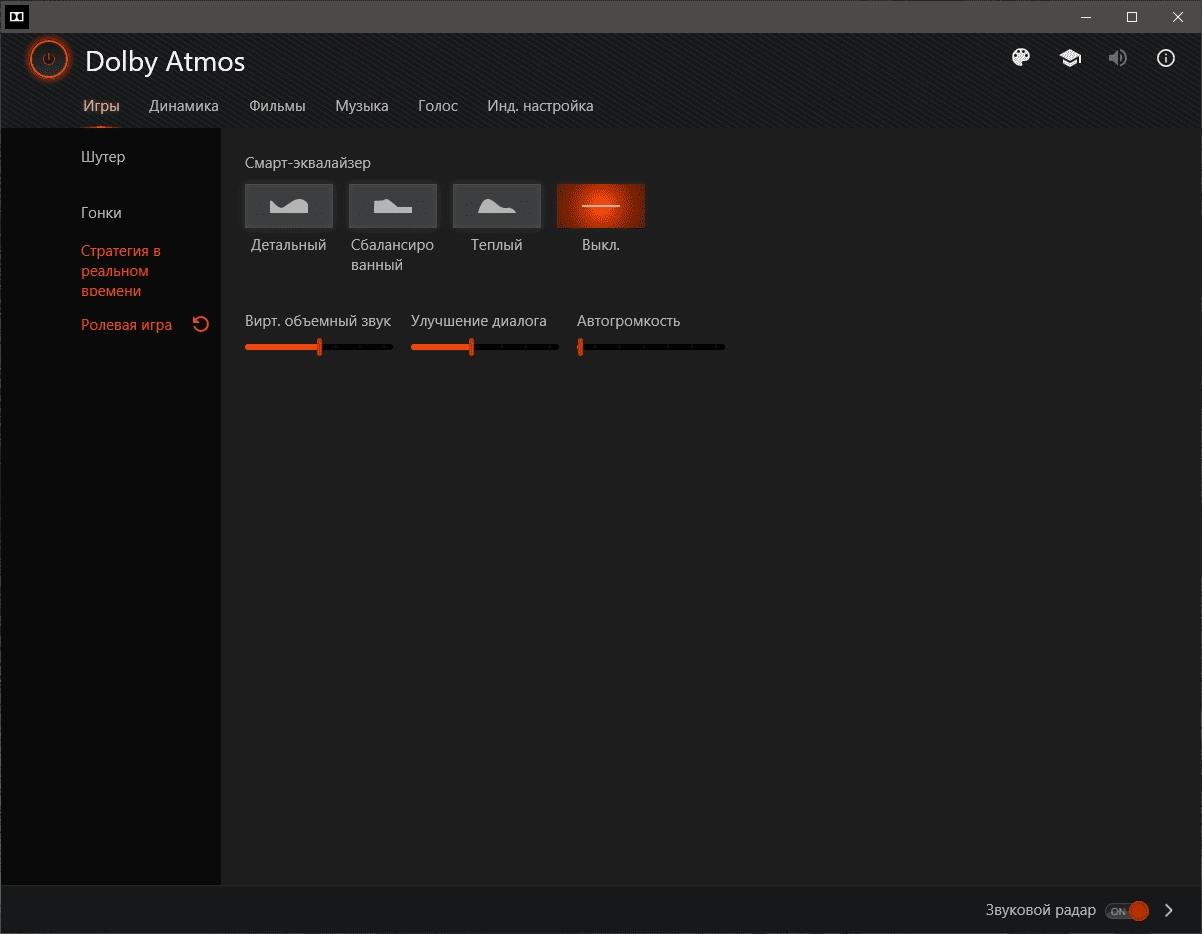This screenshot has height=934, width=1202.
Task: Click the Dolby Atmos title text
Action: (165, 62)
